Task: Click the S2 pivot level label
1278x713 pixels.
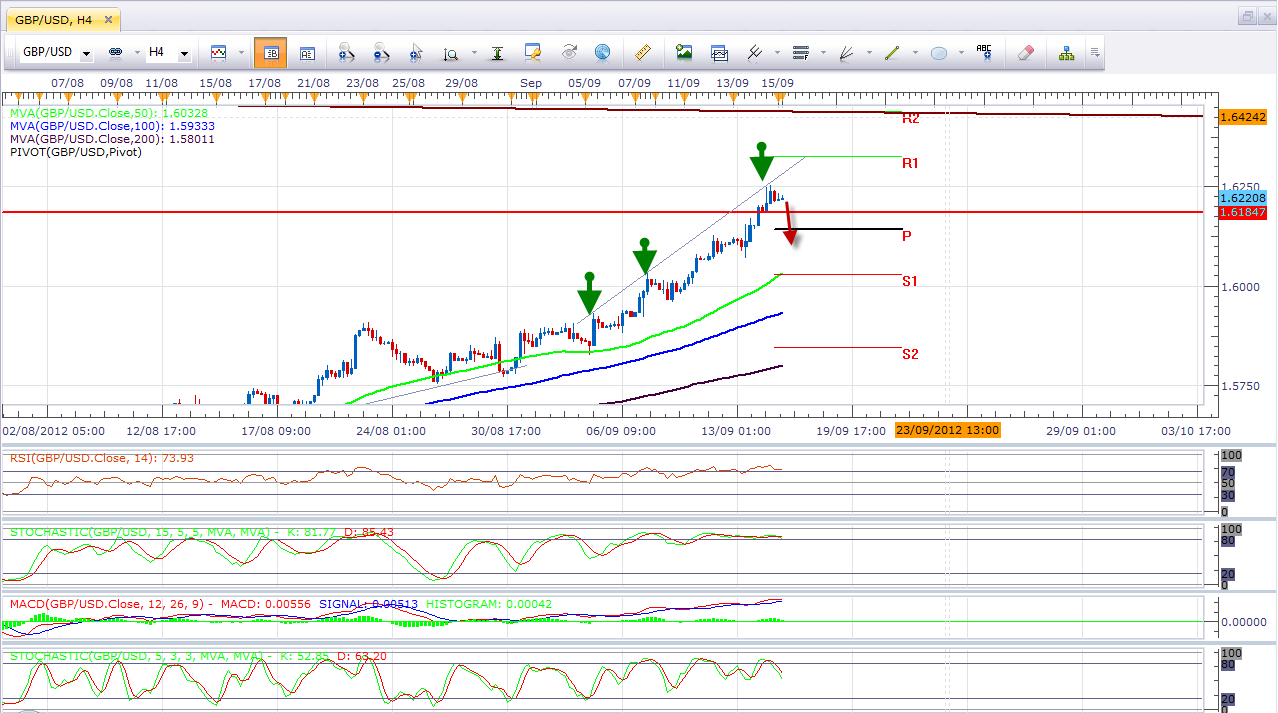Action: point(910,354)
